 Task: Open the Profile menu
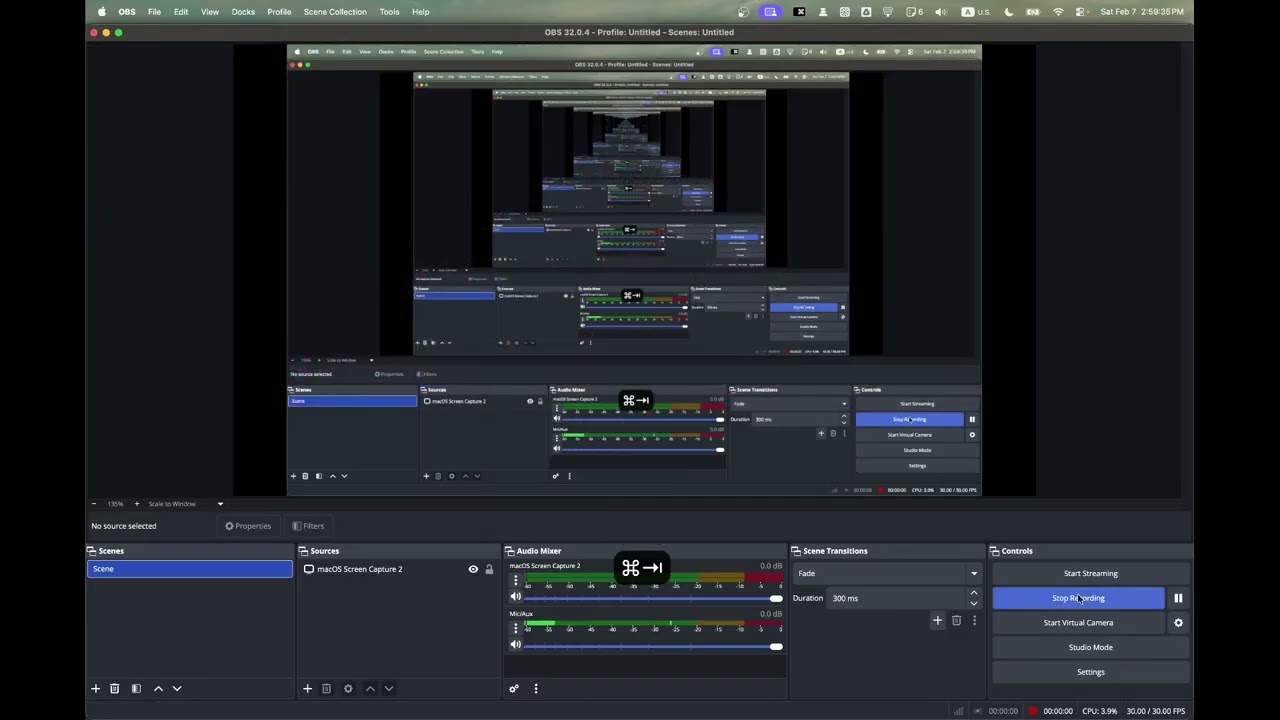pyautogui.click(x=279, y=12)
